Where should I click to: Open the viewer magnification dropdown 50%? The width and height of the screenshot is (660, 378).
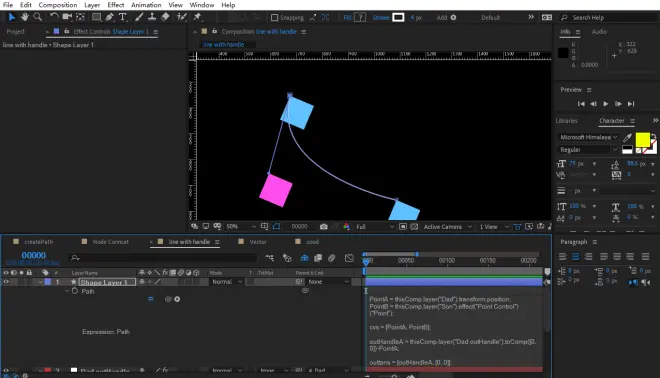(240, 226)
